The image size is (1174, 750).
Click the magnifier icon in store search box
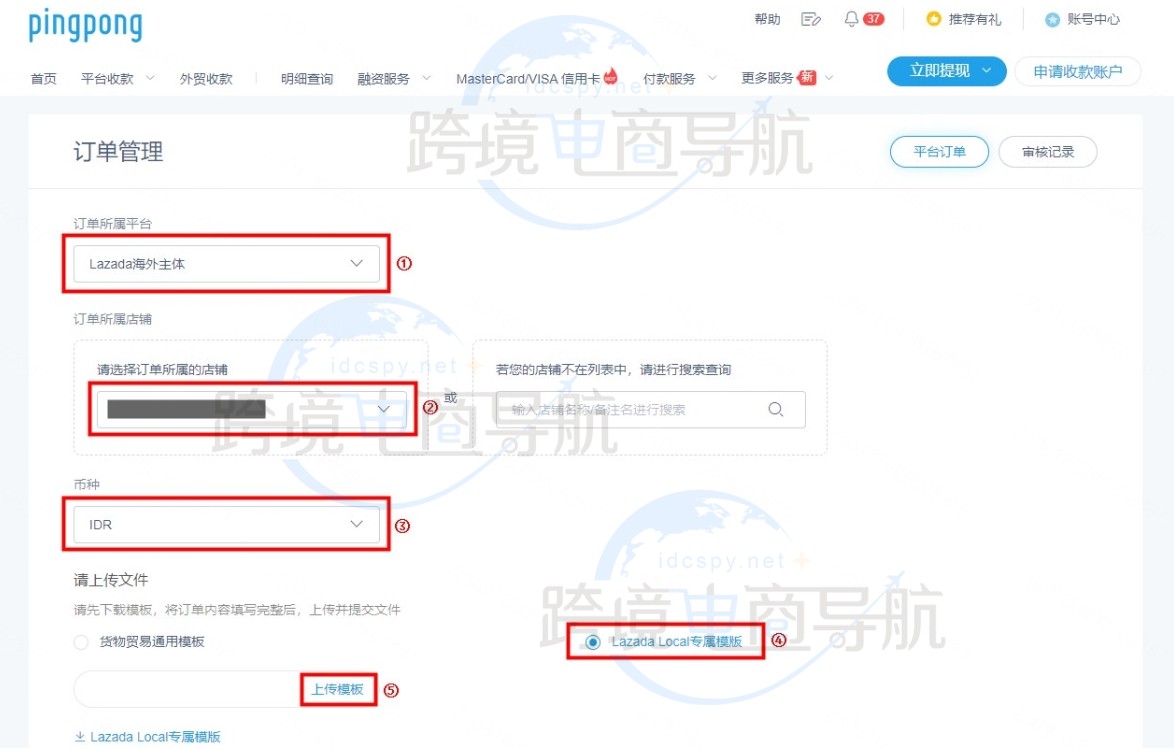pos(775,409)
